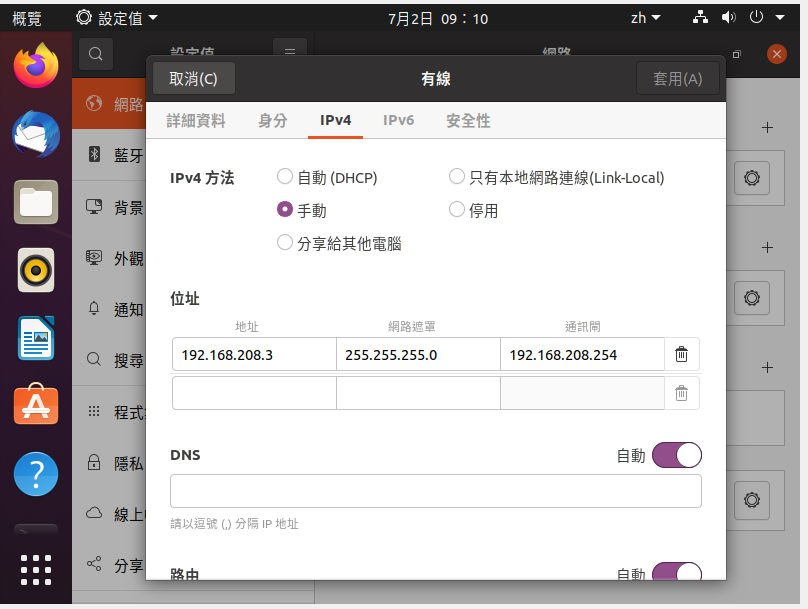The height and width of the screenshot is (609, 808).
Task: Click the 取消(C) button
Action: click(193, 79)
